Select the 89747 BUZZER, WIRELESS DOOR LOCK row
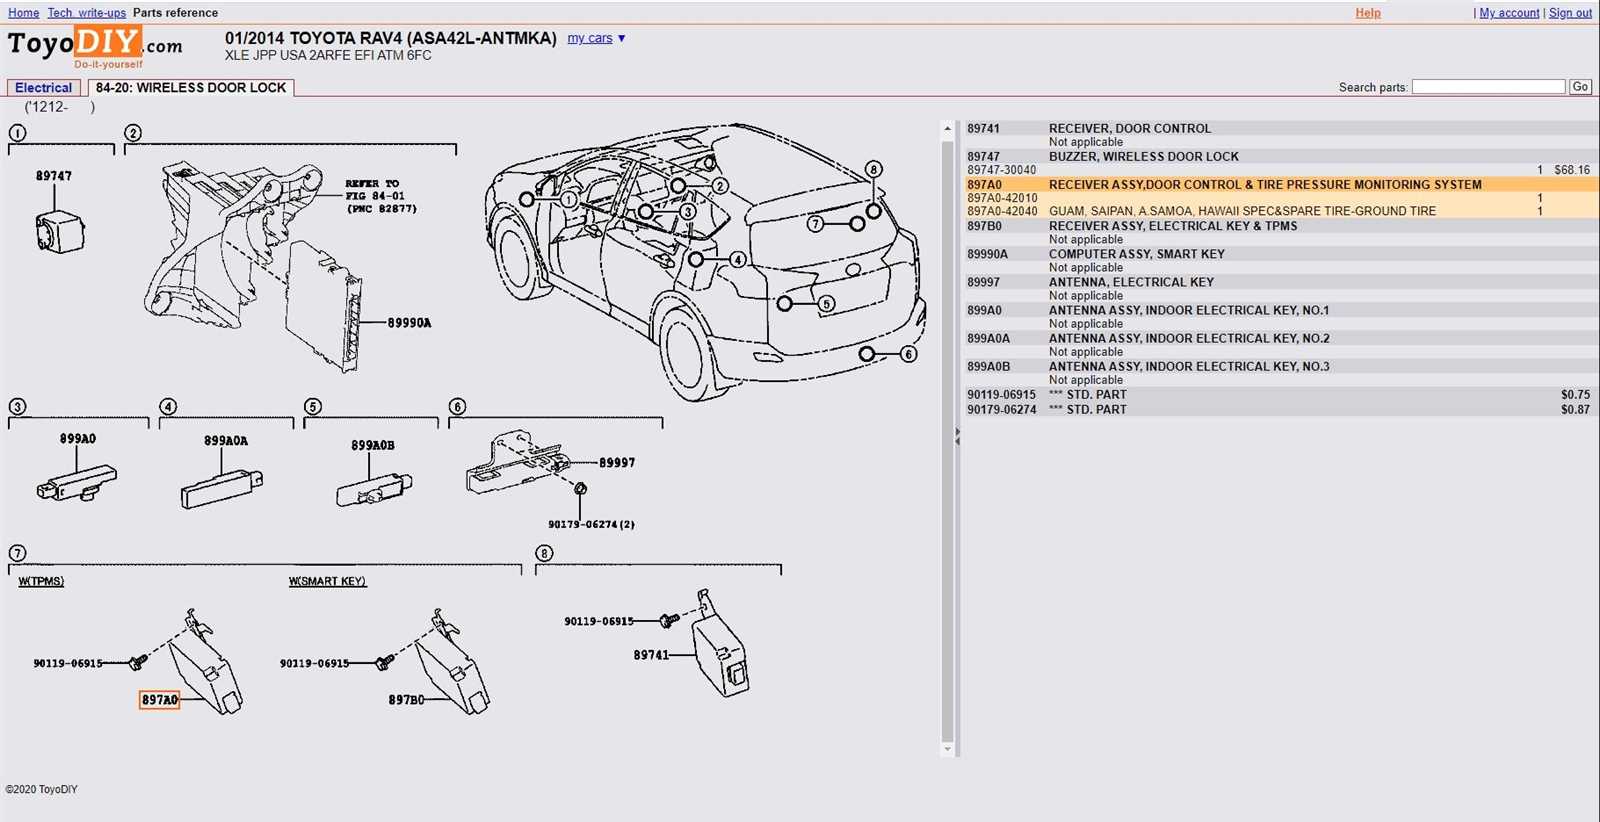The height and width of the screenshot is (822, 1600). point(1280,157)
